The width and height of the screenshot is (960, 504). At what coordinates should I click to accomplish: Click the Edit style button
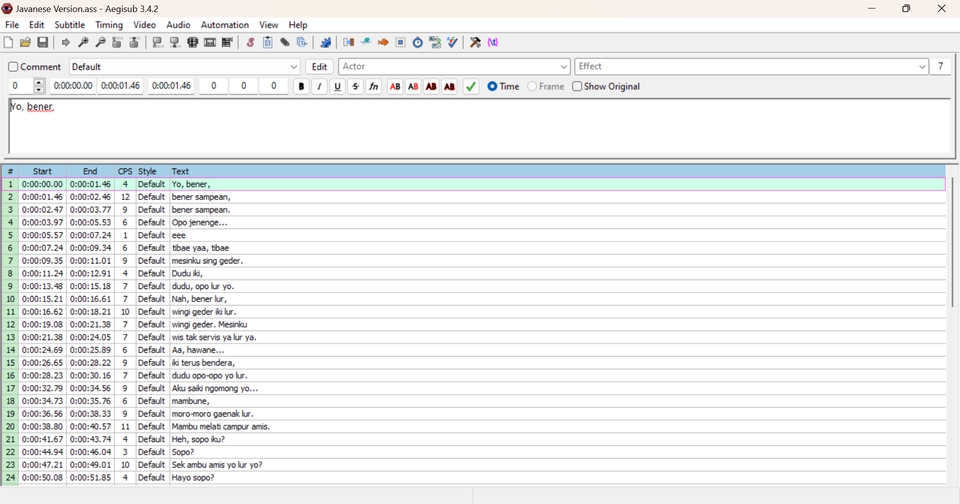(320, 67)
